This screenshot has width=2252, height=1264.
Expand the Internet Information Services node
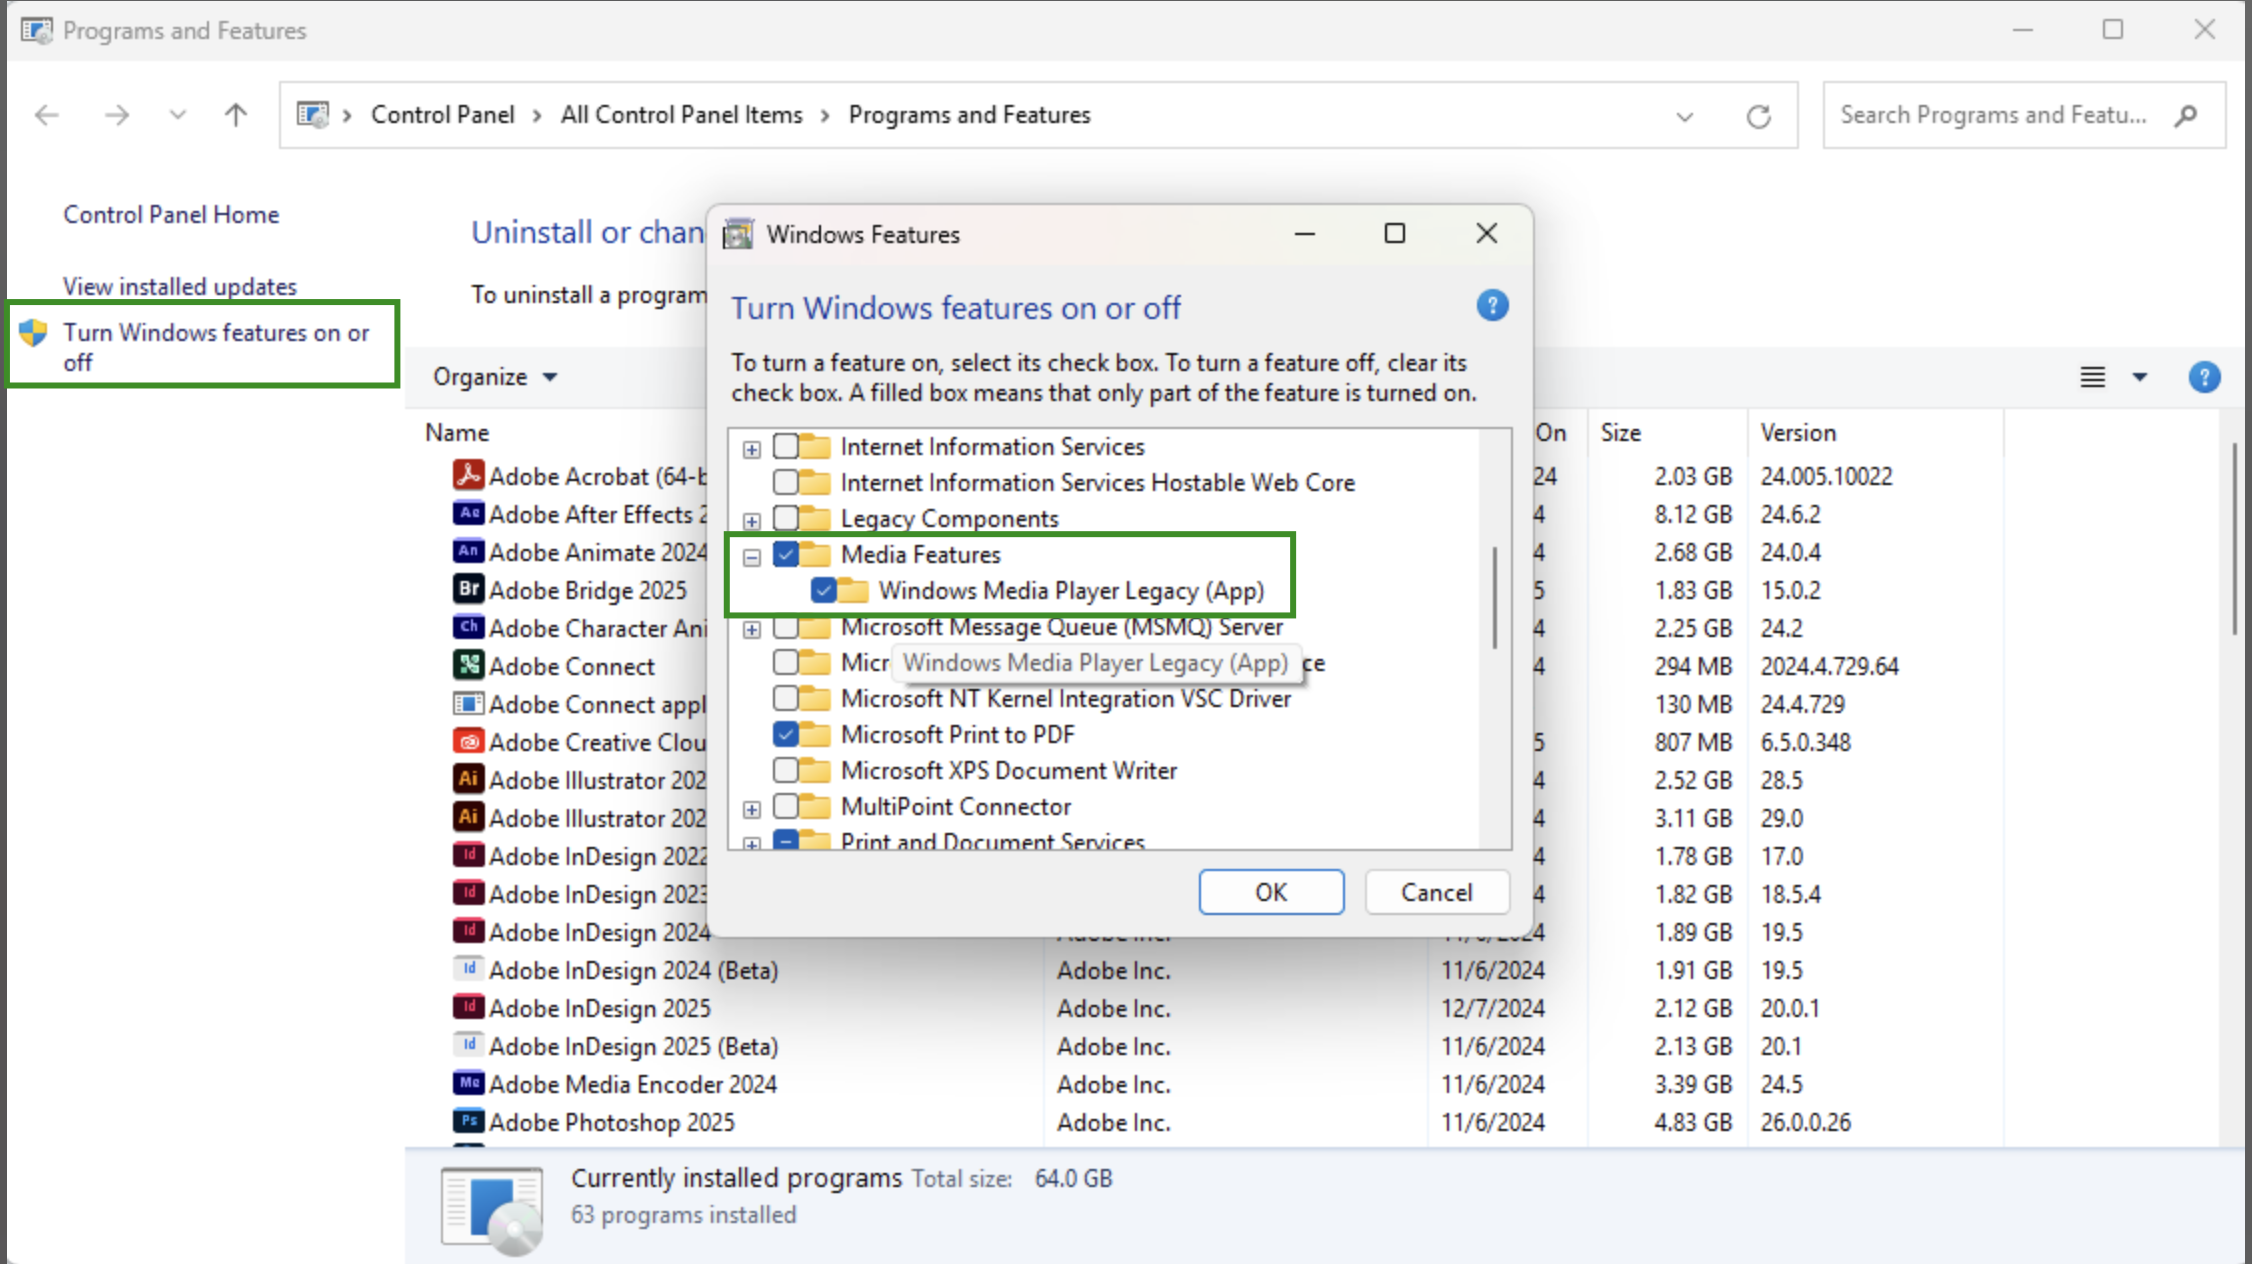point(751,447)
